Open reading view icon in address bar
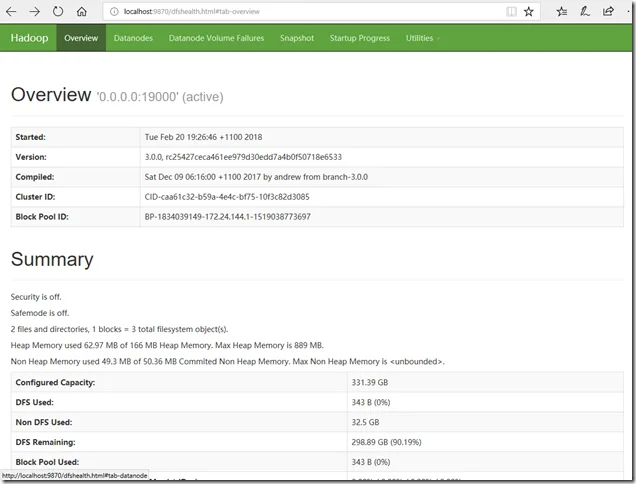The image size is (636, 484). (512, 11)
